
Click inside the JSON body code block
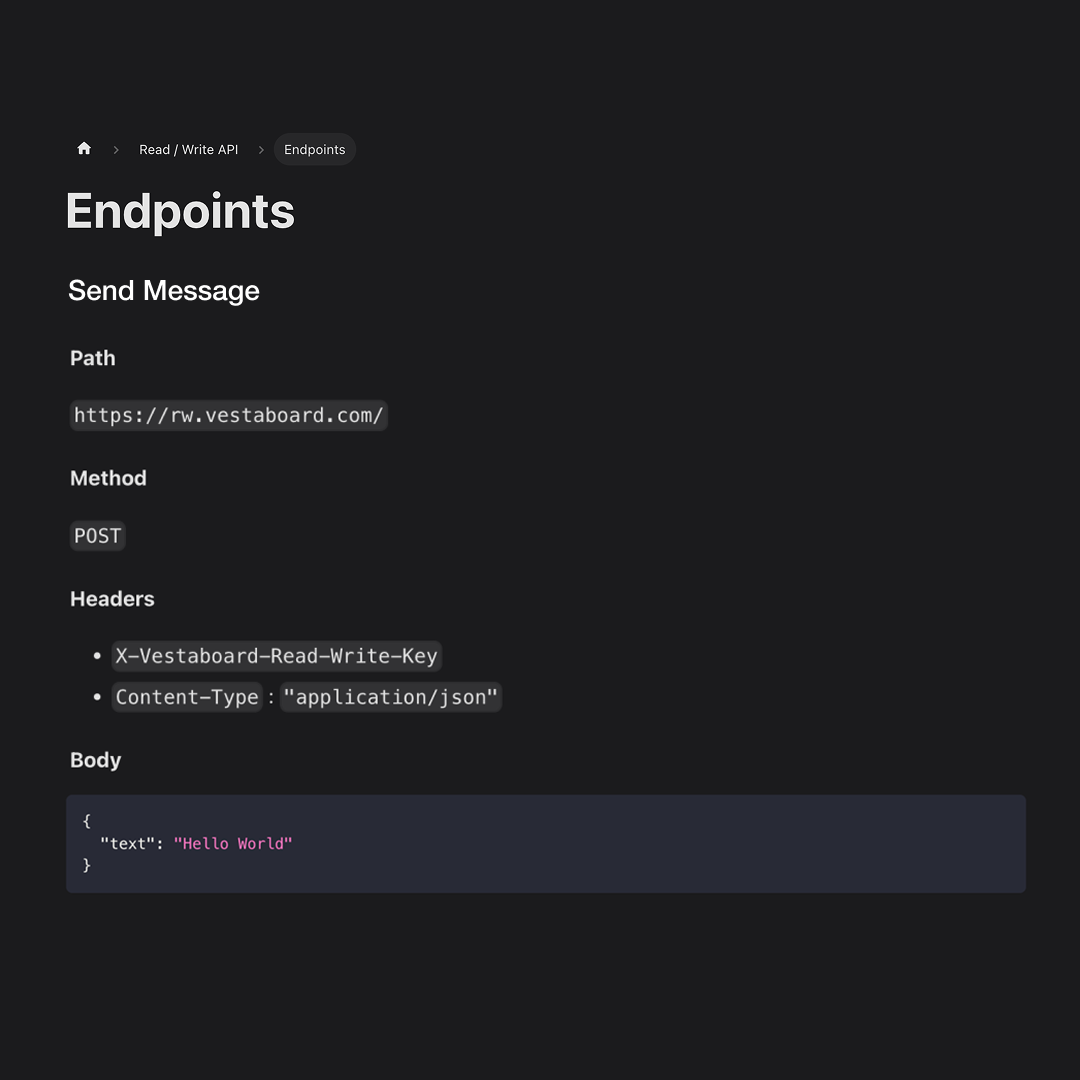(546, 844)
